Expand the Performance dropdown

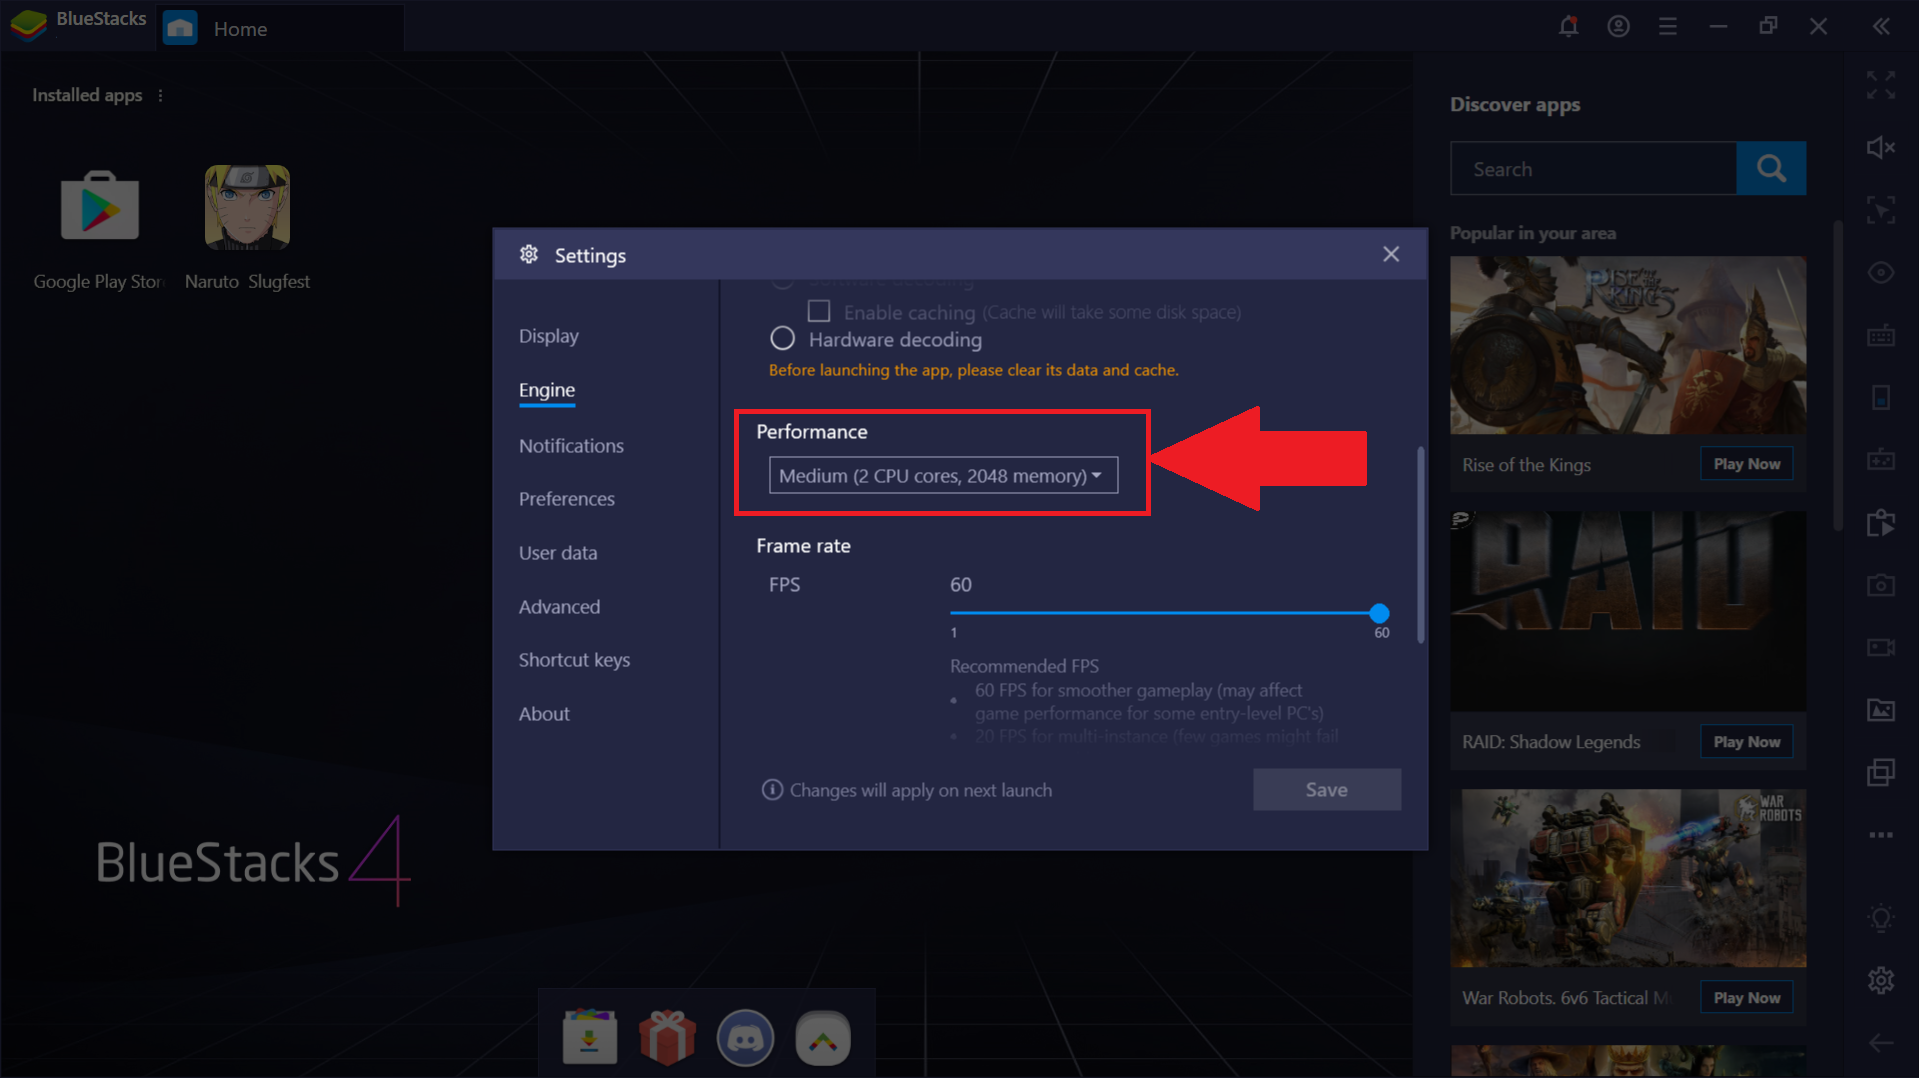pos(943,475)
